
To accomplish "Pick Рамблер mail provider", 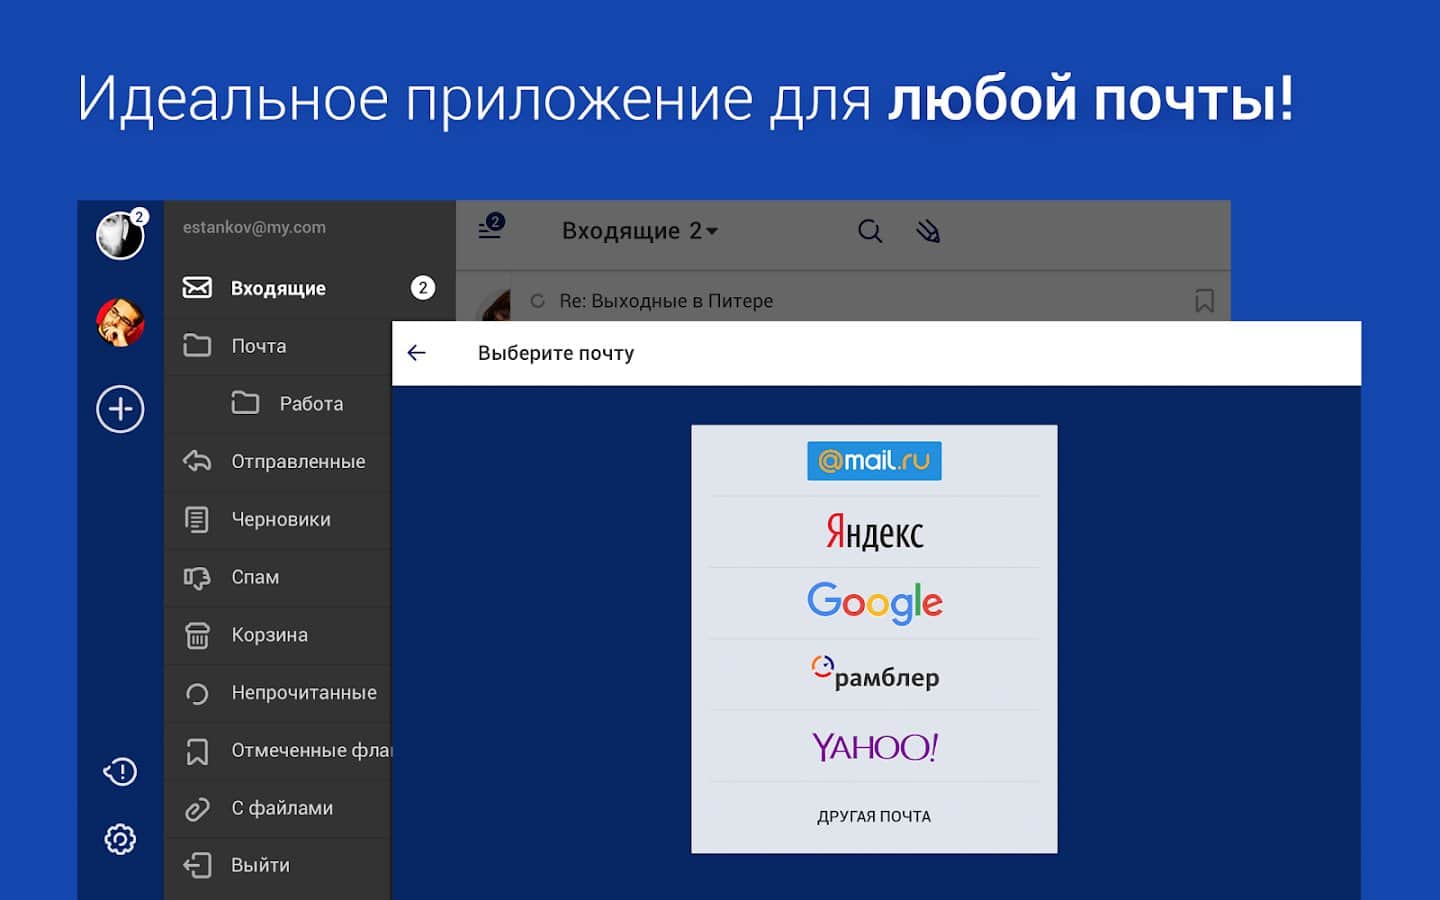I will [x=874, y=675].
